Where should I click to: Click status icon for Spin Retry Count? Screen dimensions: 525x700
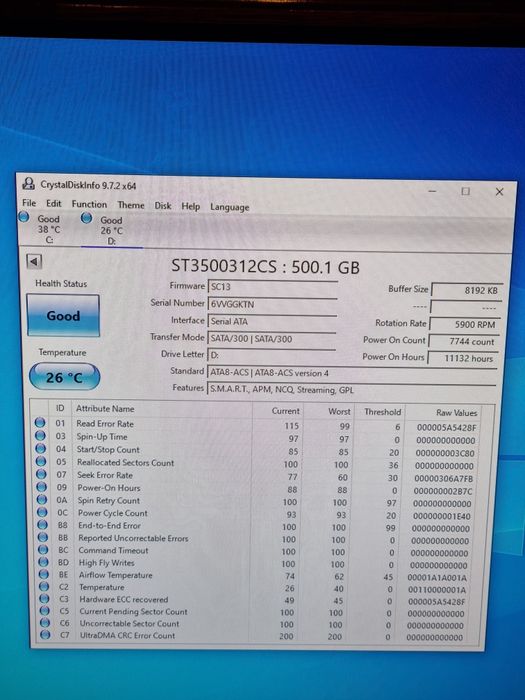point(42,499)
